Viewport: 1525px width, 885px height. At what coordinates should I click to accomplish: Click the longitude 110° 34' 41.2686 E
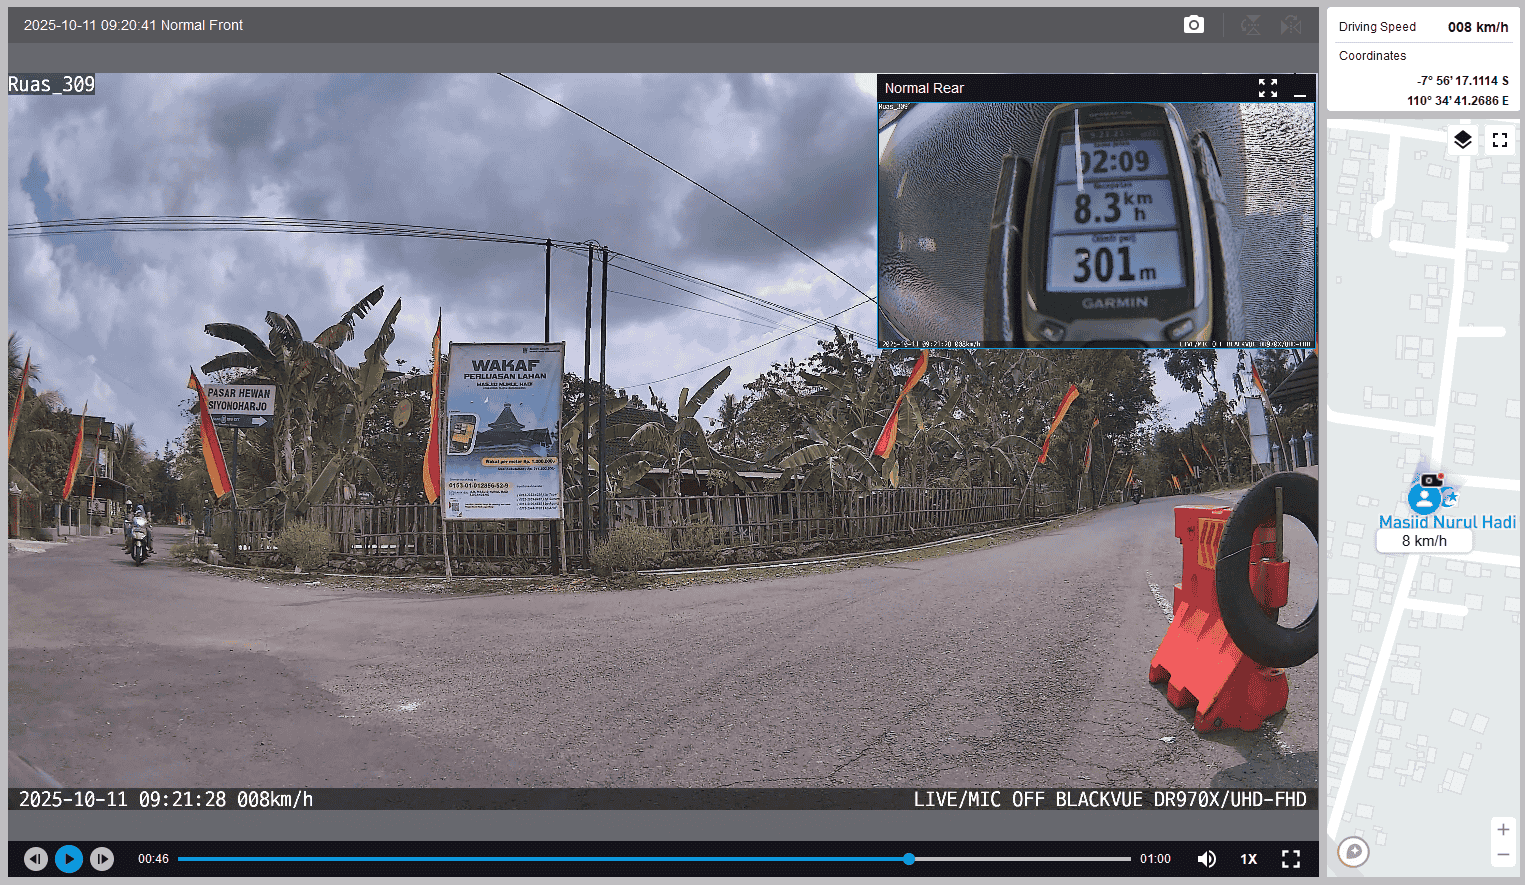[x=1458, y=101]
